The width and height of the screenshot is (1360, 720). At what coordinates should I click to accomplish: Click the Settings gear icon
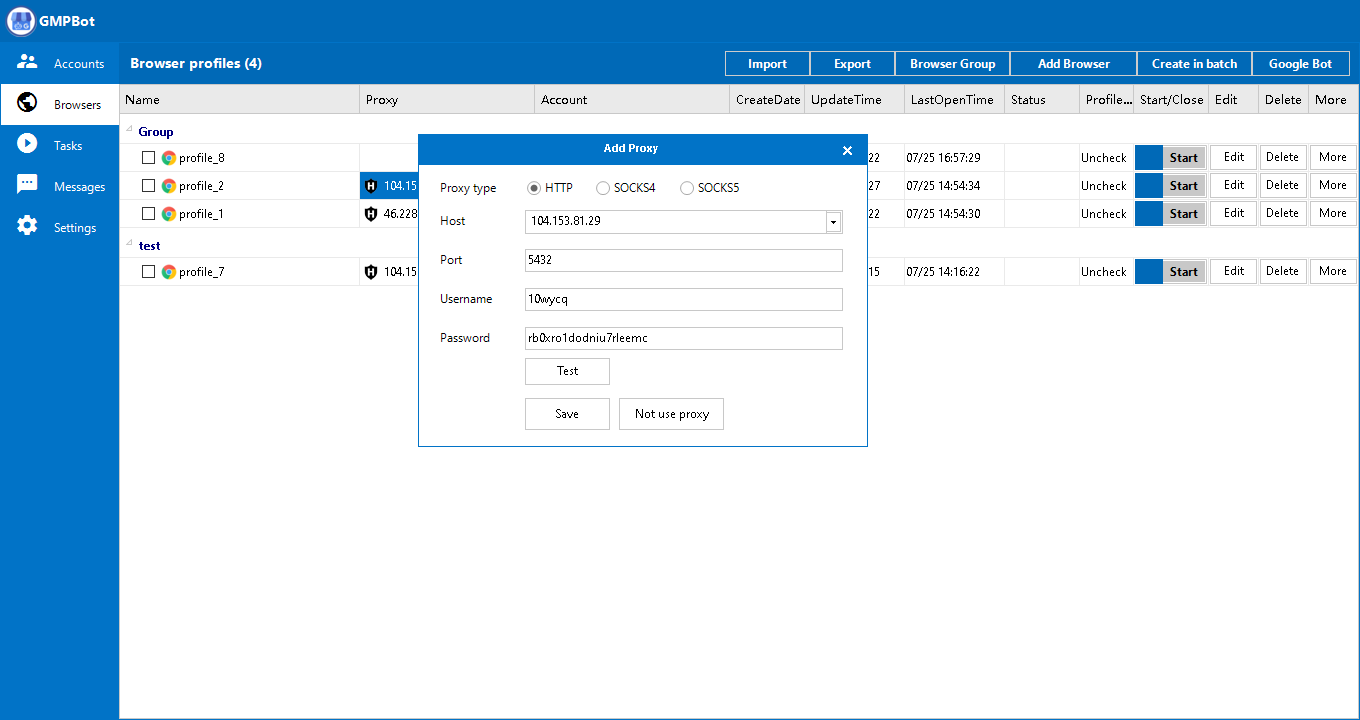(27, 226)
